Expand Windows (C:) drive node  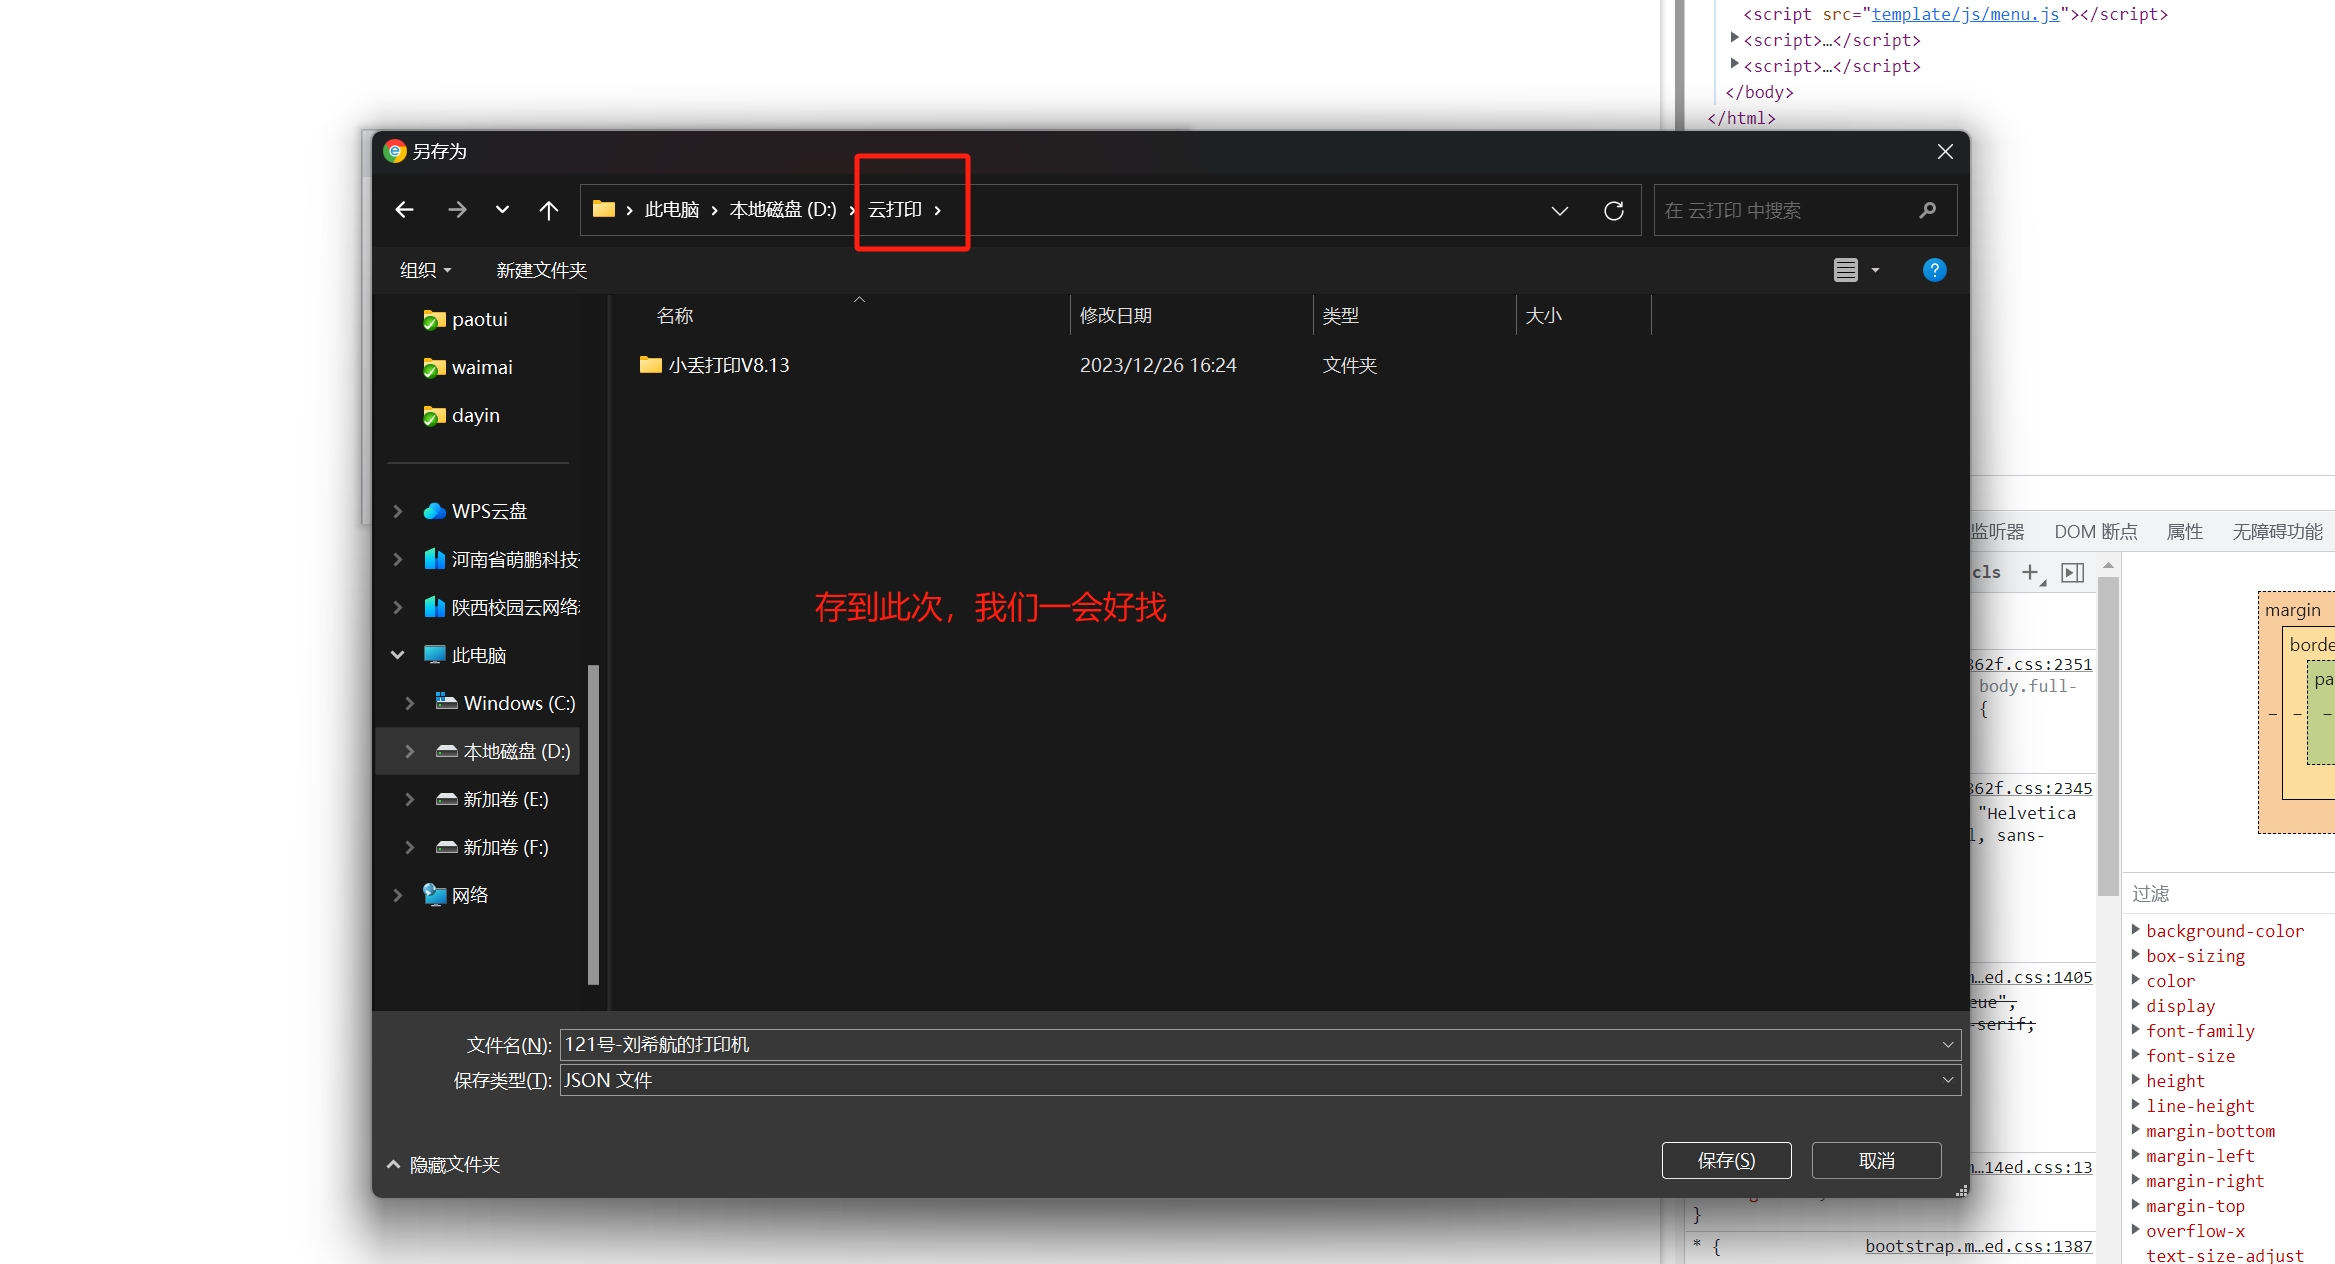click(410, 703)
